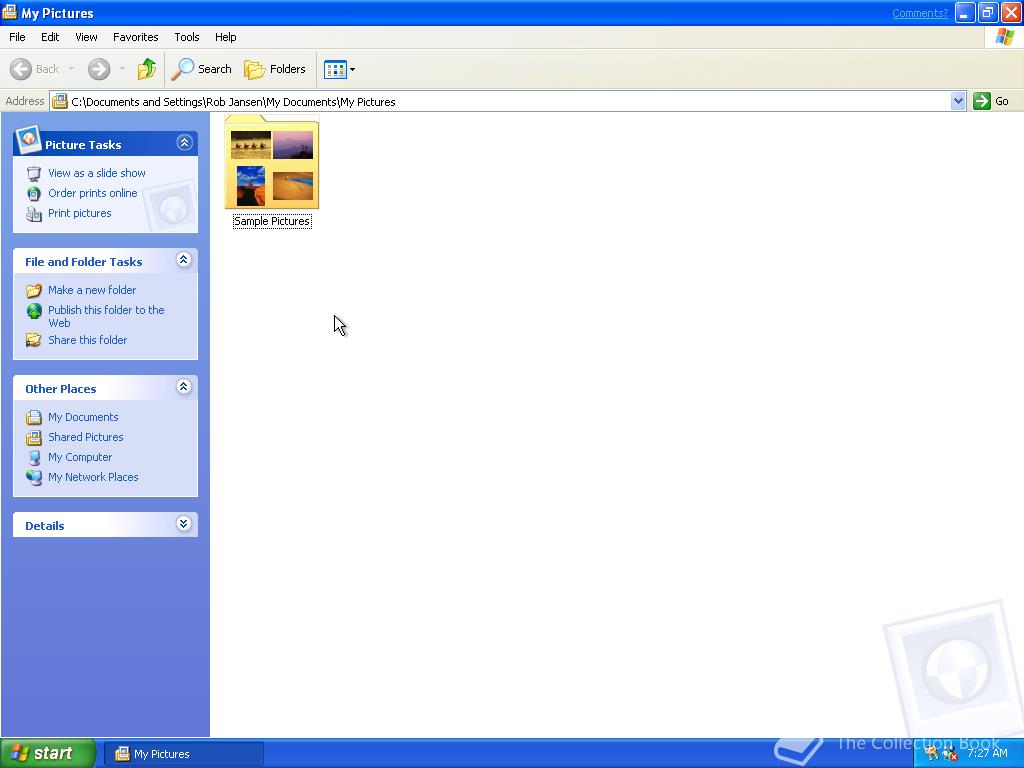Go up one folder level icon
Screen dimensions: 1024x768
tap(147, 69)
